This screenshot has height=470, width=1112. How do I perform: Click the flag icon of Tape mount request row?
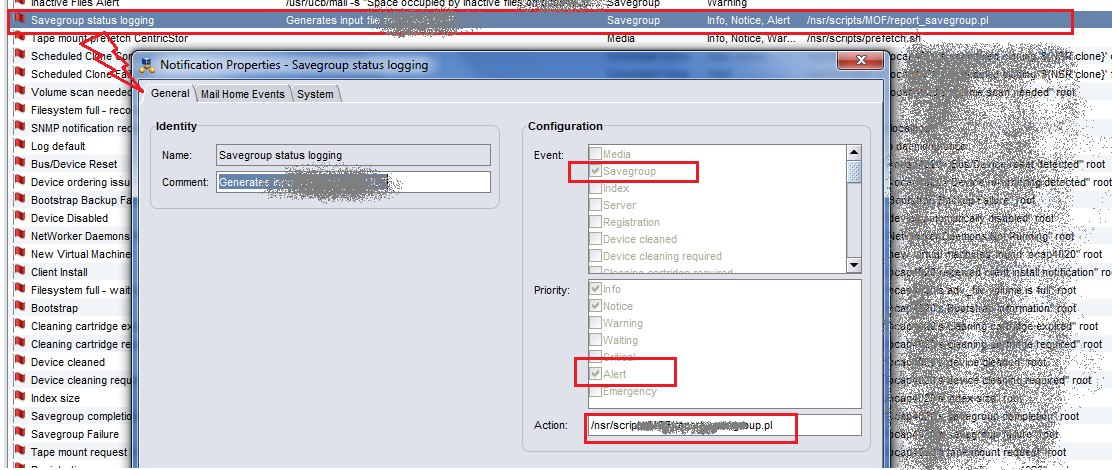[20, 452]
